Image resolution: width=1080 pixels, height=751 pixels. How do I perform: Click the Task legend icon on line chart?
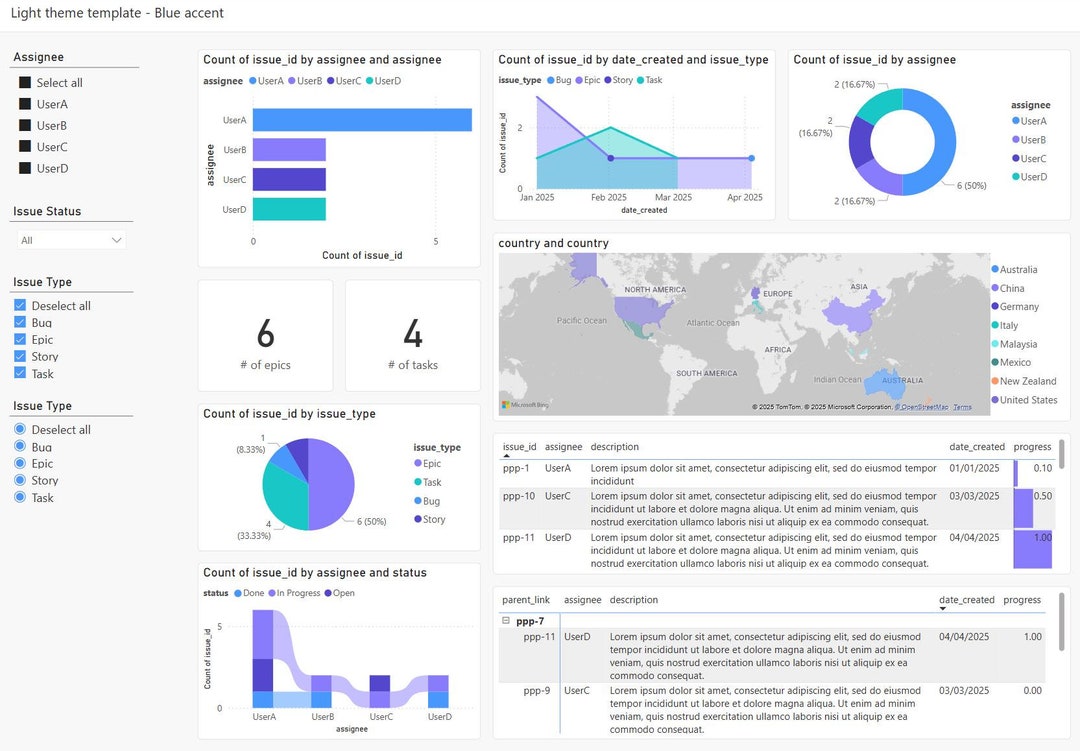tap(639, 80)
